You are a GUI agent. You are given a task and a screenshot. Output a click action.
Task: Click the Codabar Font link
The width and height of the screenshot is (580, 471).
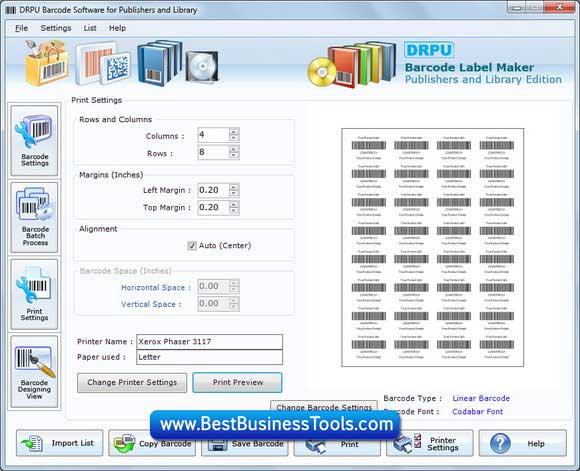(x=478, y=411)
